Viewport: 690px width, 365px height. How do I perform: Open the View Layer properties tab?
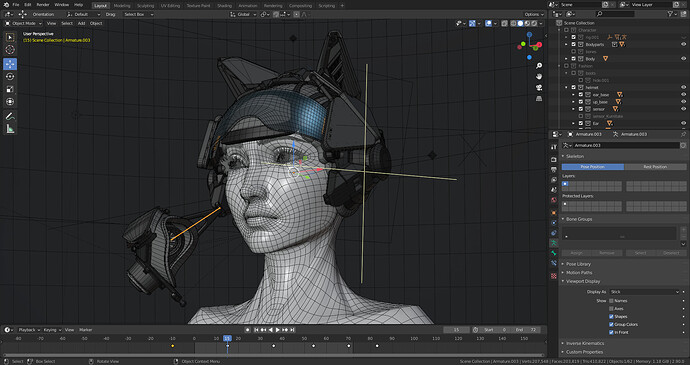554,180
